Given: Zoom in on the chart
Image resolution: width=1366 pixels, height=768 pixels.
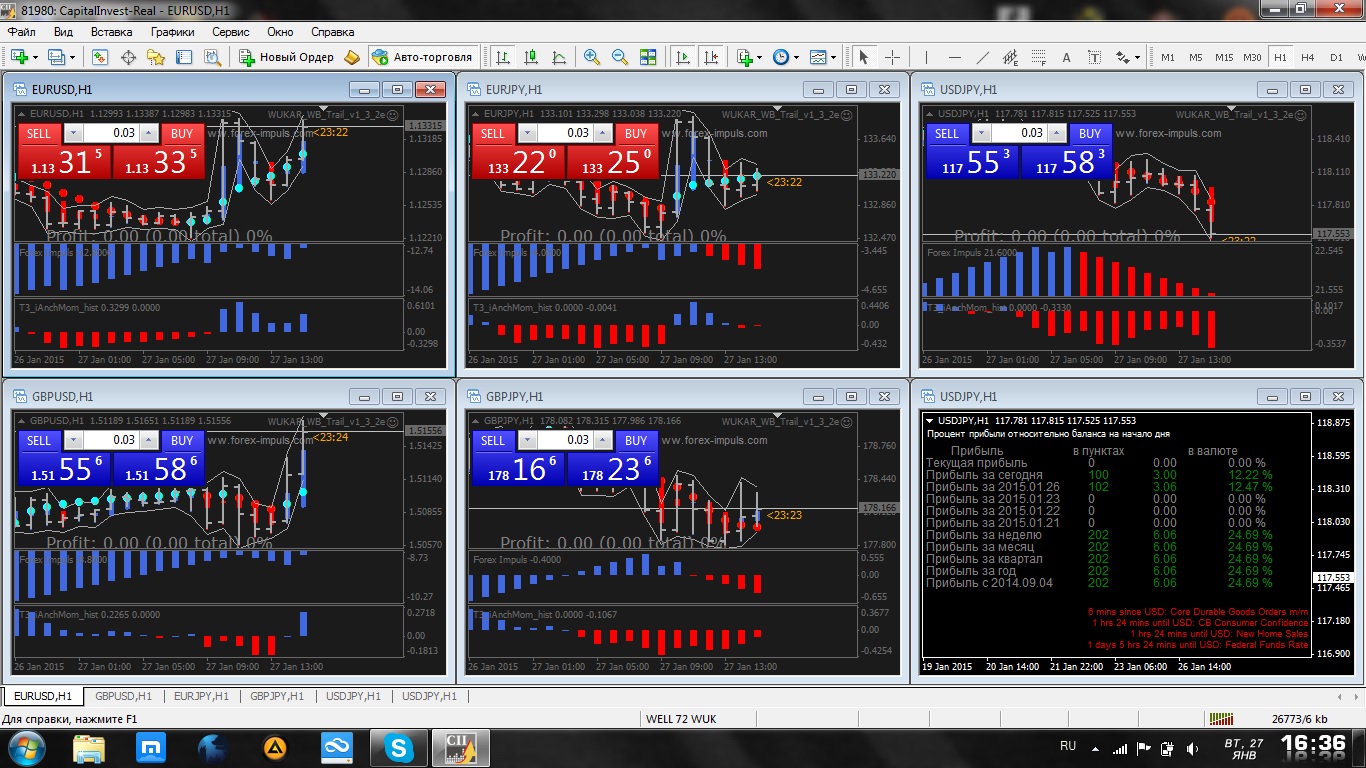Looking at the screenshot, I should click(x=591, y=57).
